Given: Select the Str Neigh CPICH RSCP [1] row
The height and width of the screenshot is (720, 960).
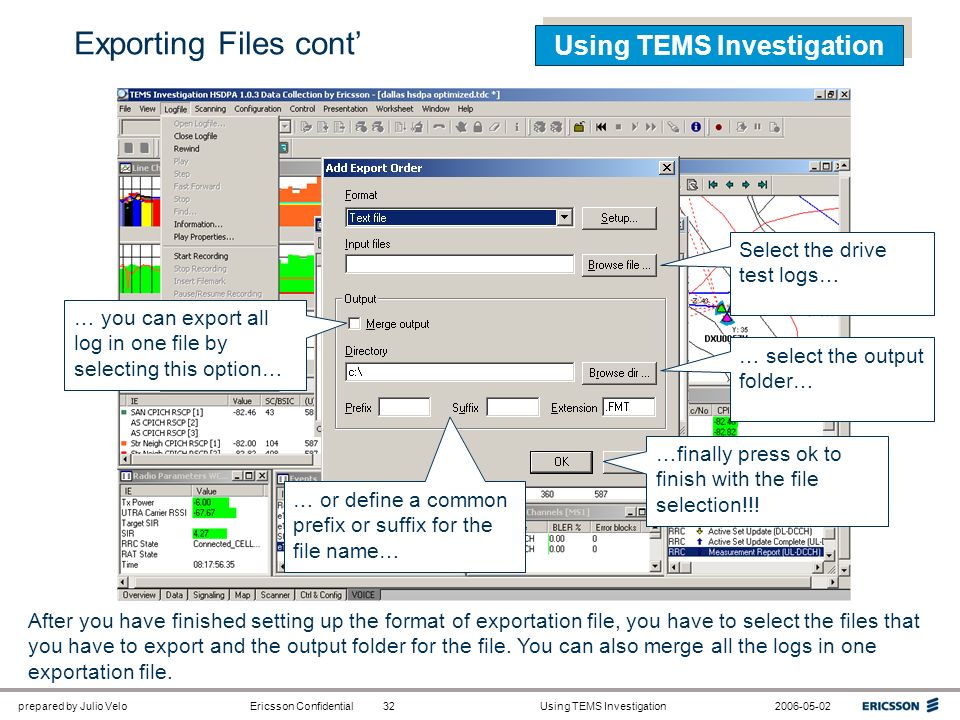Looking at the screenshot, I should click(218, 443).
